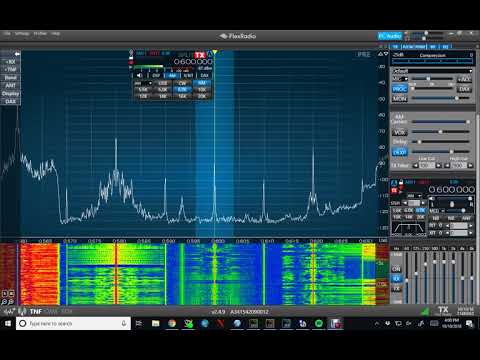This screenshot has height=360, width=480.
Task: Toggle the MON monitor button
Action: pyautogui.click(x=399, y=99)
